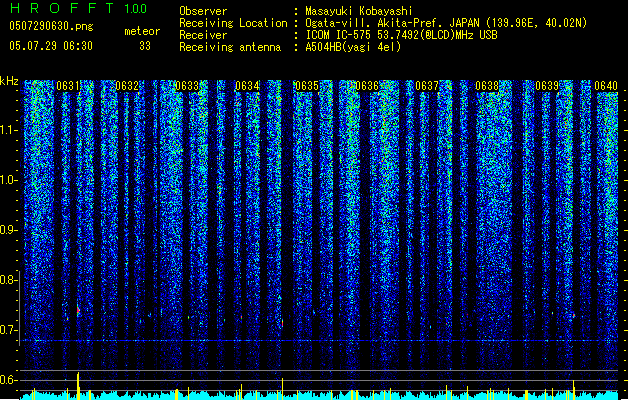Click the Receiving antenna label
This screenshot has height=400, width=629.
pyautogui.click(x=230, y=47)
